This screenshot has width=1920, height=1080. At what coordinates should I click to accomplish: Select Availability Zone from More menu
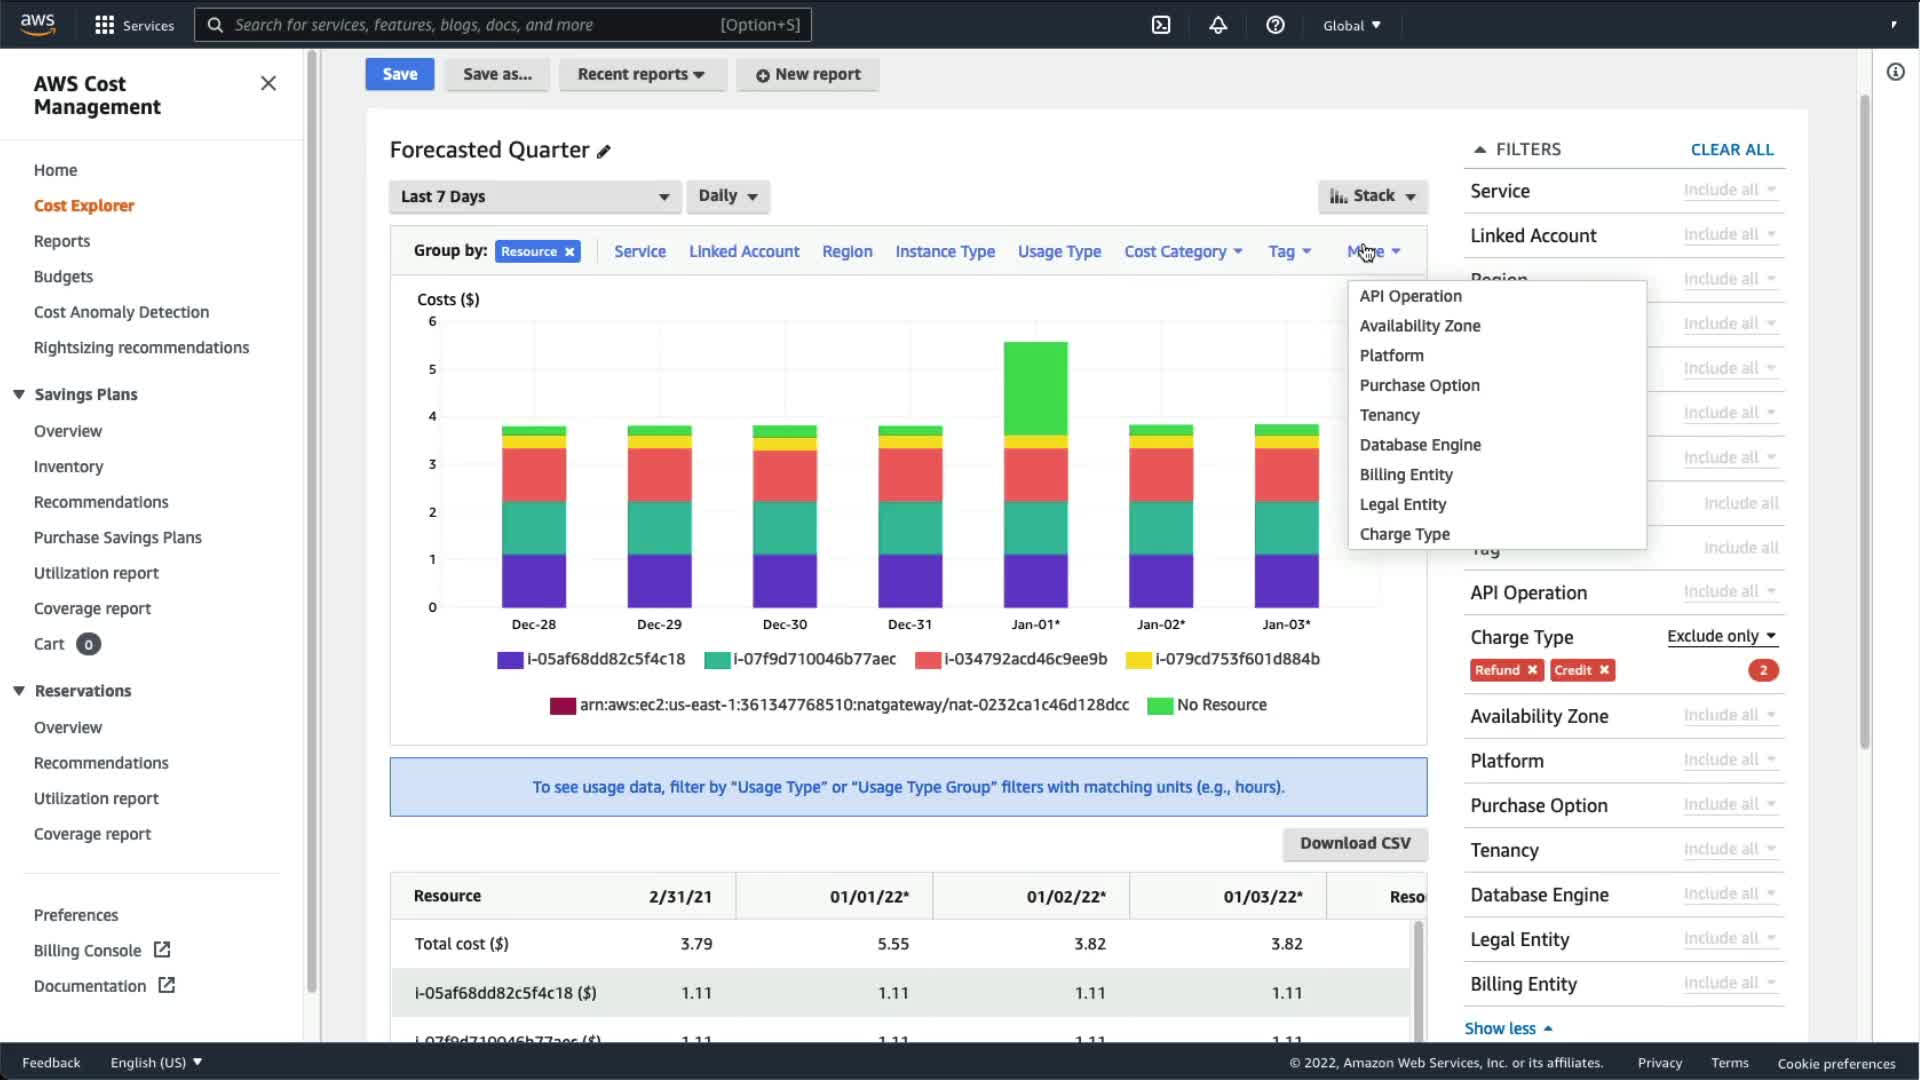1419,326
